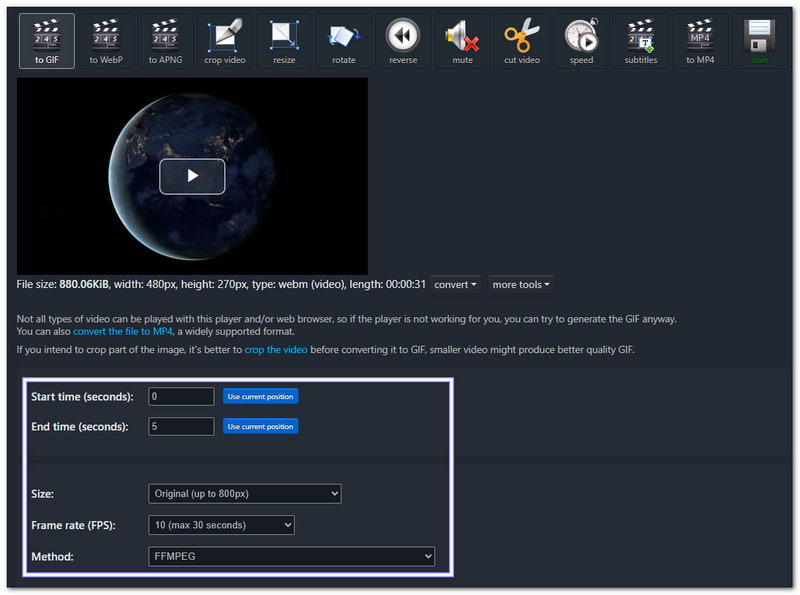Open the "more tools" menu
Image resolution: width=800 pixels, height=595 pixels.
520,284
